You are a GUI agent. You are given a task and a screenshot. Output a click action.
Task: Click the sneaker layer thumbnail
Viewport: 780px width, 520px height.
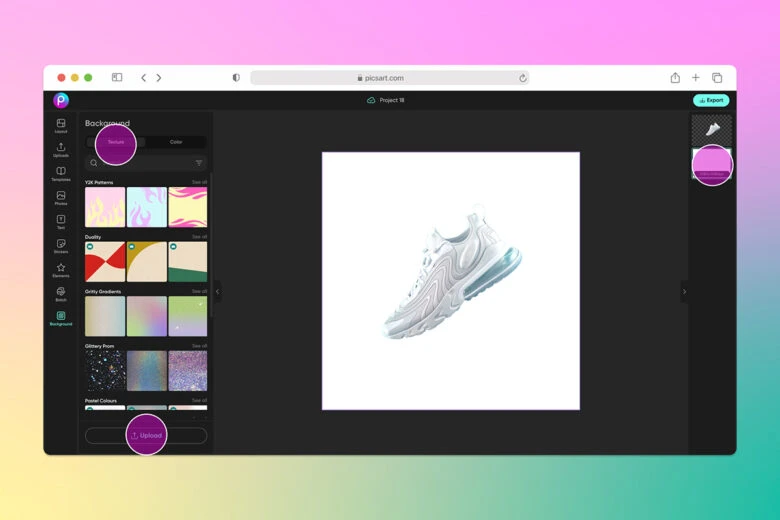pyautogui.click(x=712, y=130)
